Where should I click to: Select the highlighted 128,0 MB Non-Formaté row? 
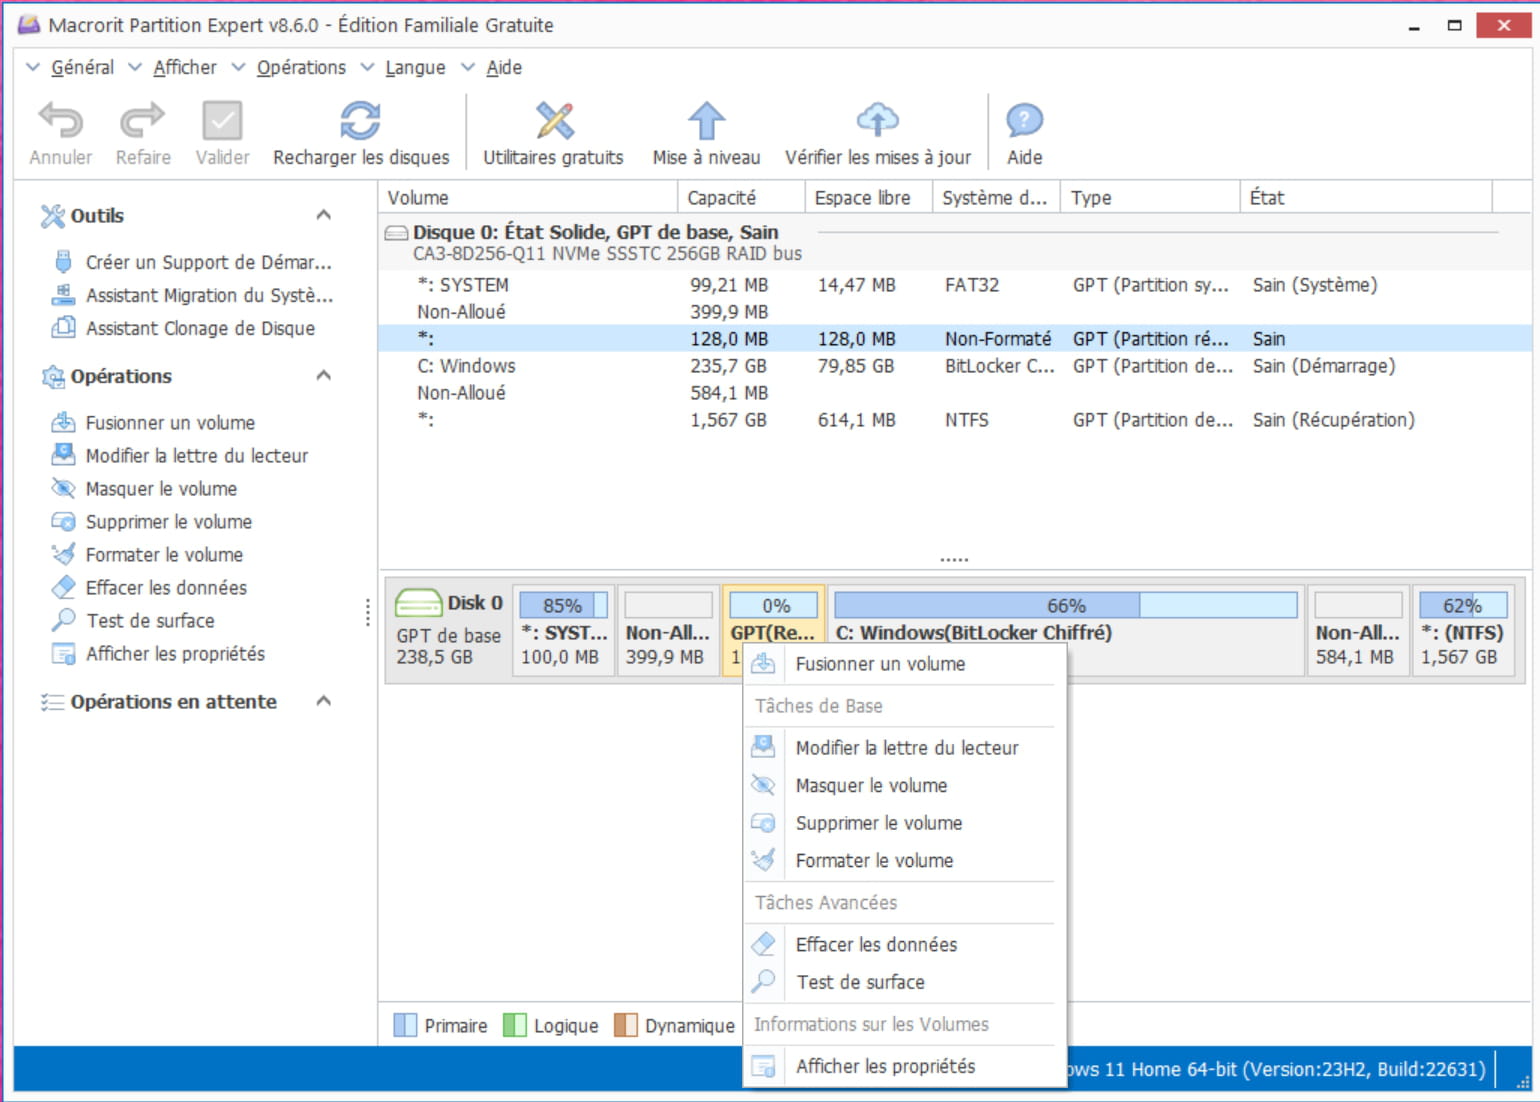point(955,339)
